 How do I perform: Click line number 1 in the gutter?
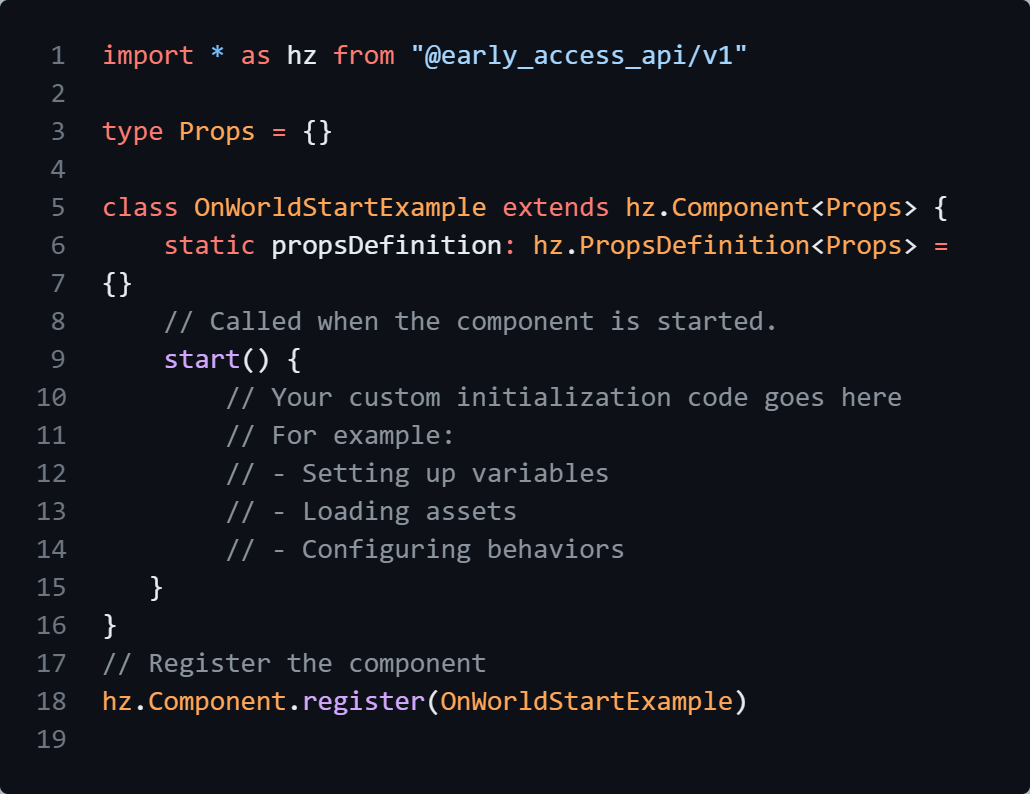(57, 55)
